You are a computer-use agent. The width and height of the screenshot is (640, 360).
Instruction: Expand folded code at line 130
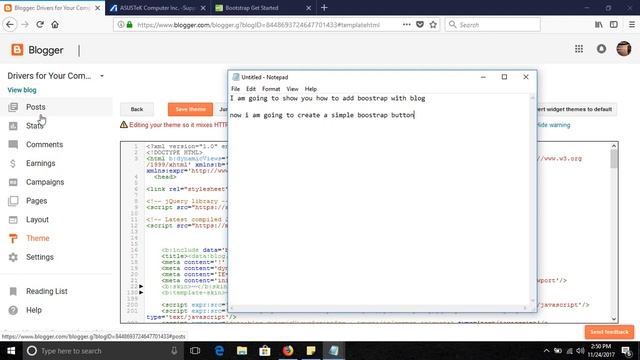tap(141, 293)
